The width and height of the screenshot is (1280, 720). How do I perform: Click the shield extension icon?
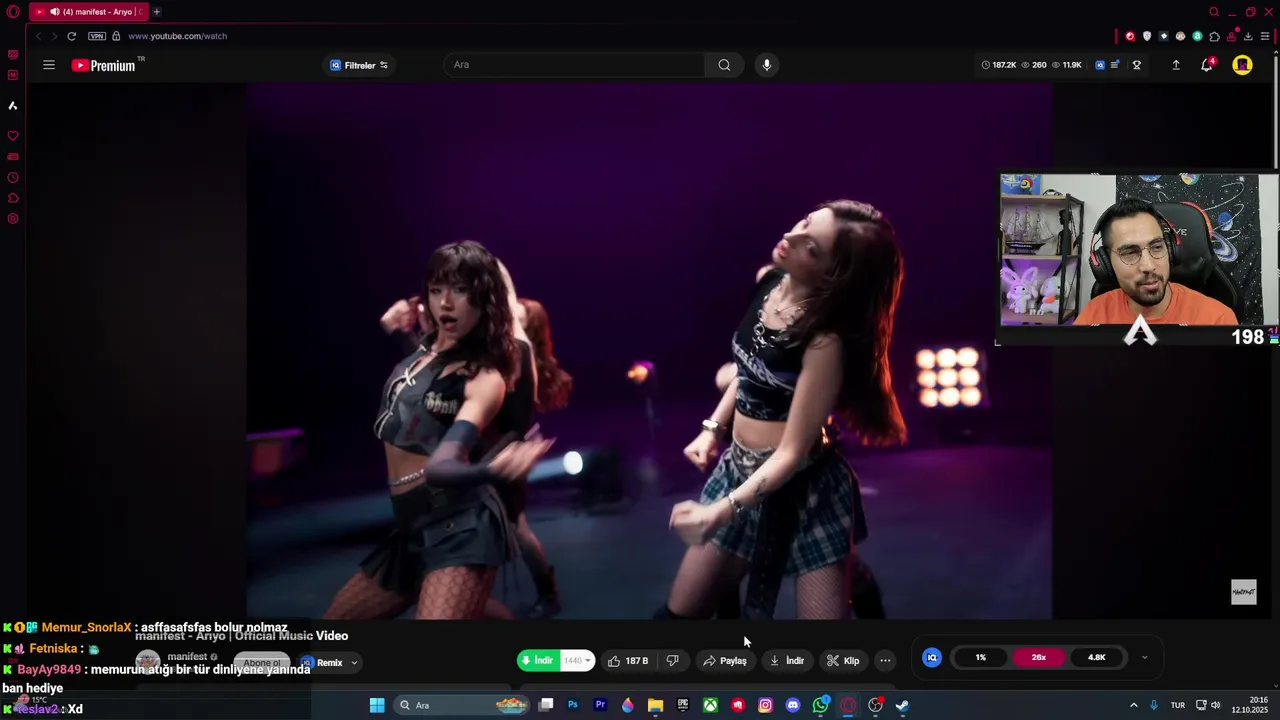(1147, 36)
